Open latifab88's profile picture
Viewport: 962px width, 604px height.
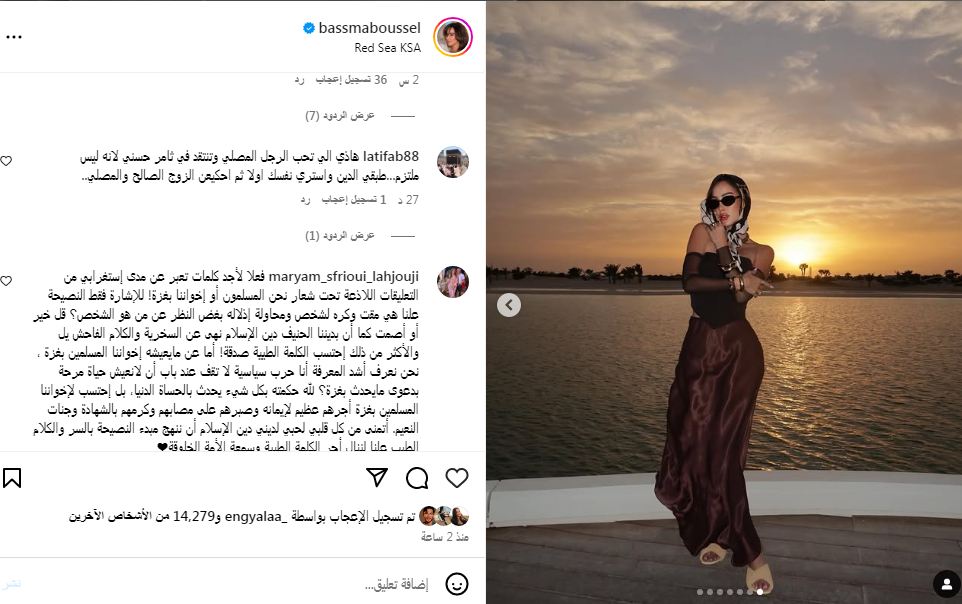(x=453, y=162)
